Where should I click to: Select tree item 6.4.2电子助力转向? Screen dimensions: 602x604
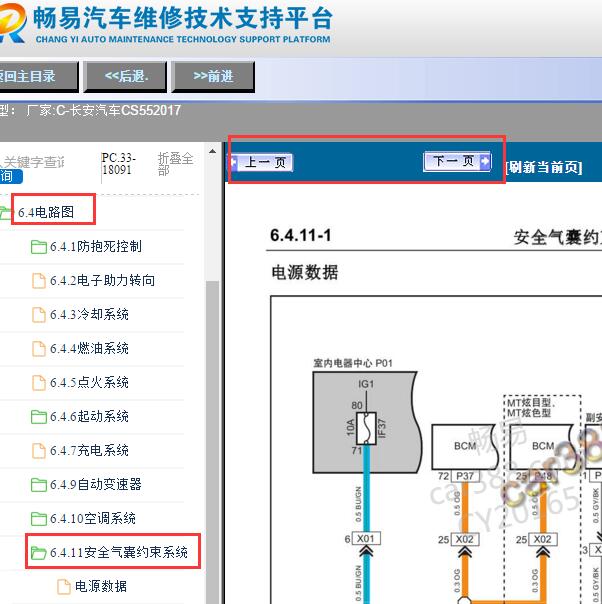(102, 280)
